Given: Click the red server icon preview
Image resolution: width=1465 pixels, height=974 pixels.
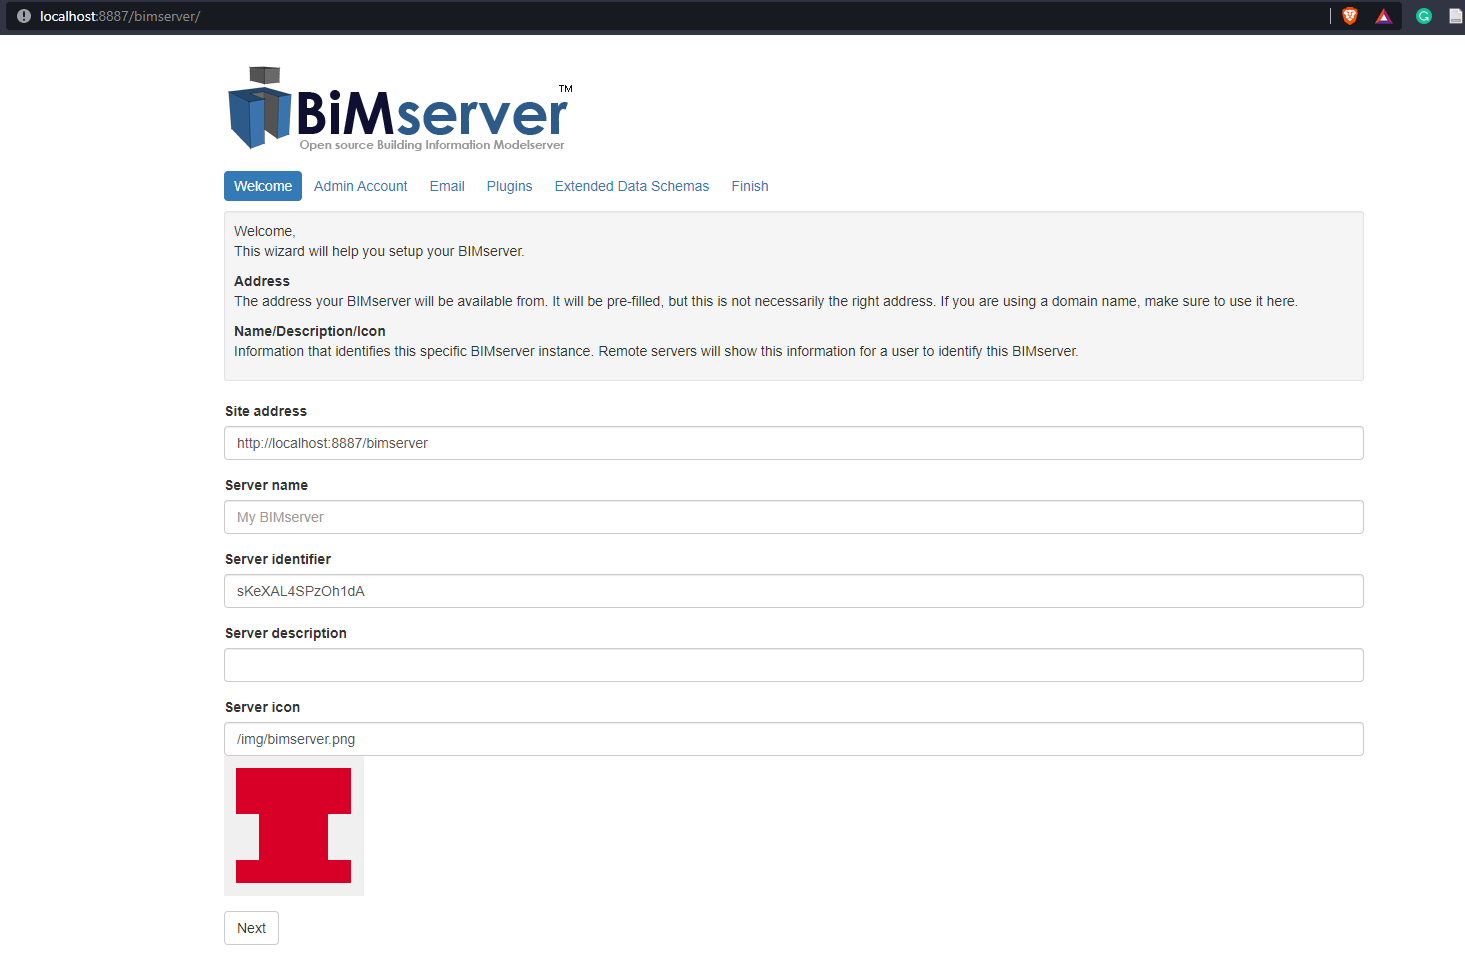Looking at the screenshot, I should click(x=294, y=826).
